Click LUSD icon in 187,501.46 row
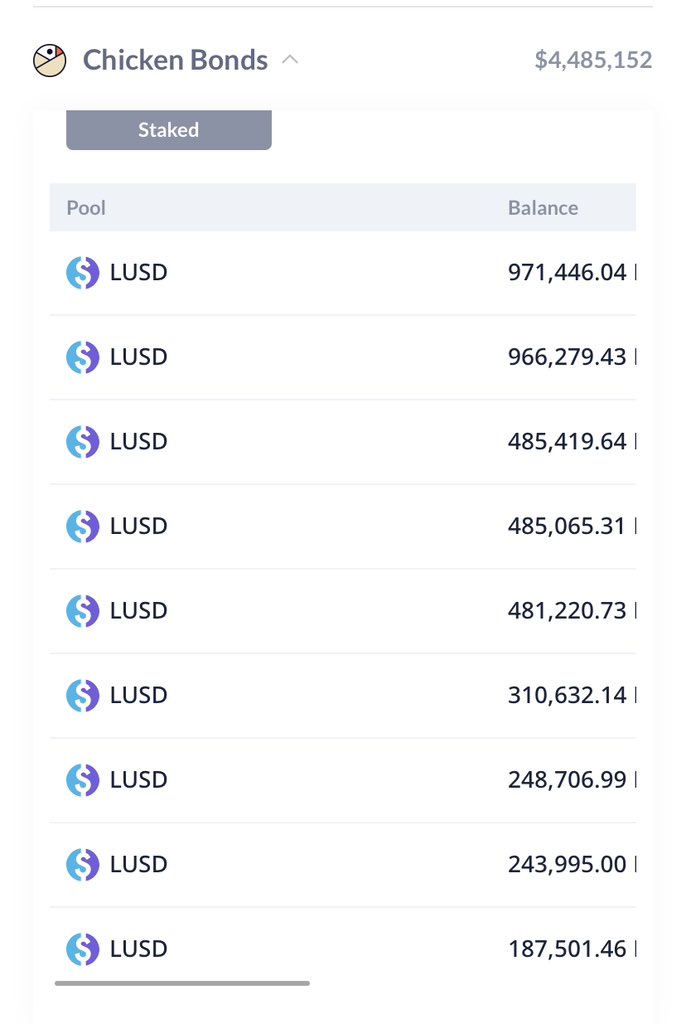686x1024 pixels. (x=83, y=948)
